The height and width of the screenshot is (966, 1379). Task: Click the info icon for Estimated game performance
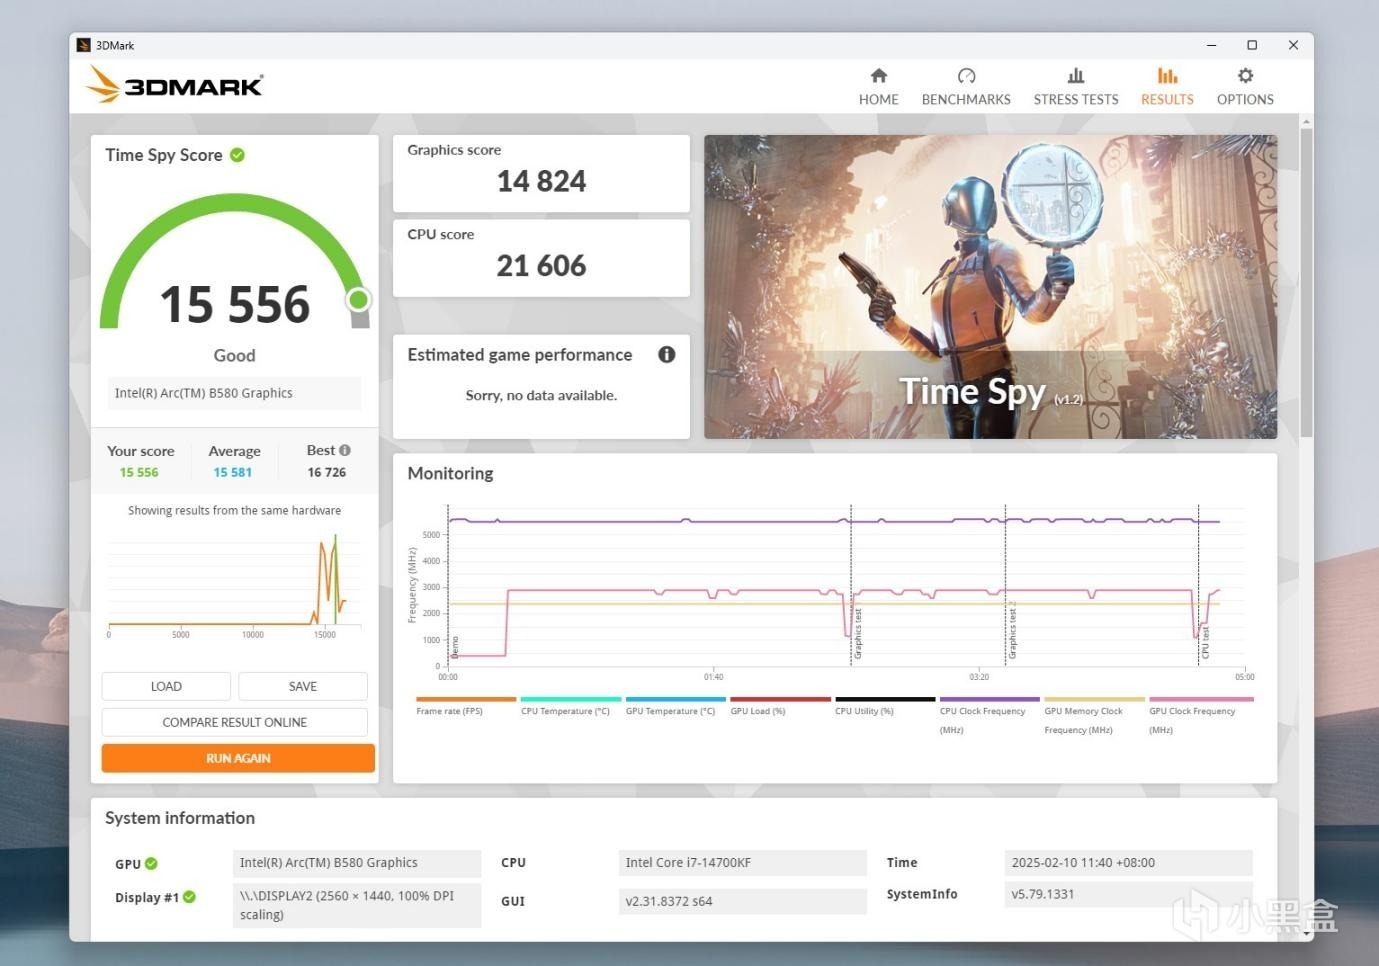coord(667,354)
